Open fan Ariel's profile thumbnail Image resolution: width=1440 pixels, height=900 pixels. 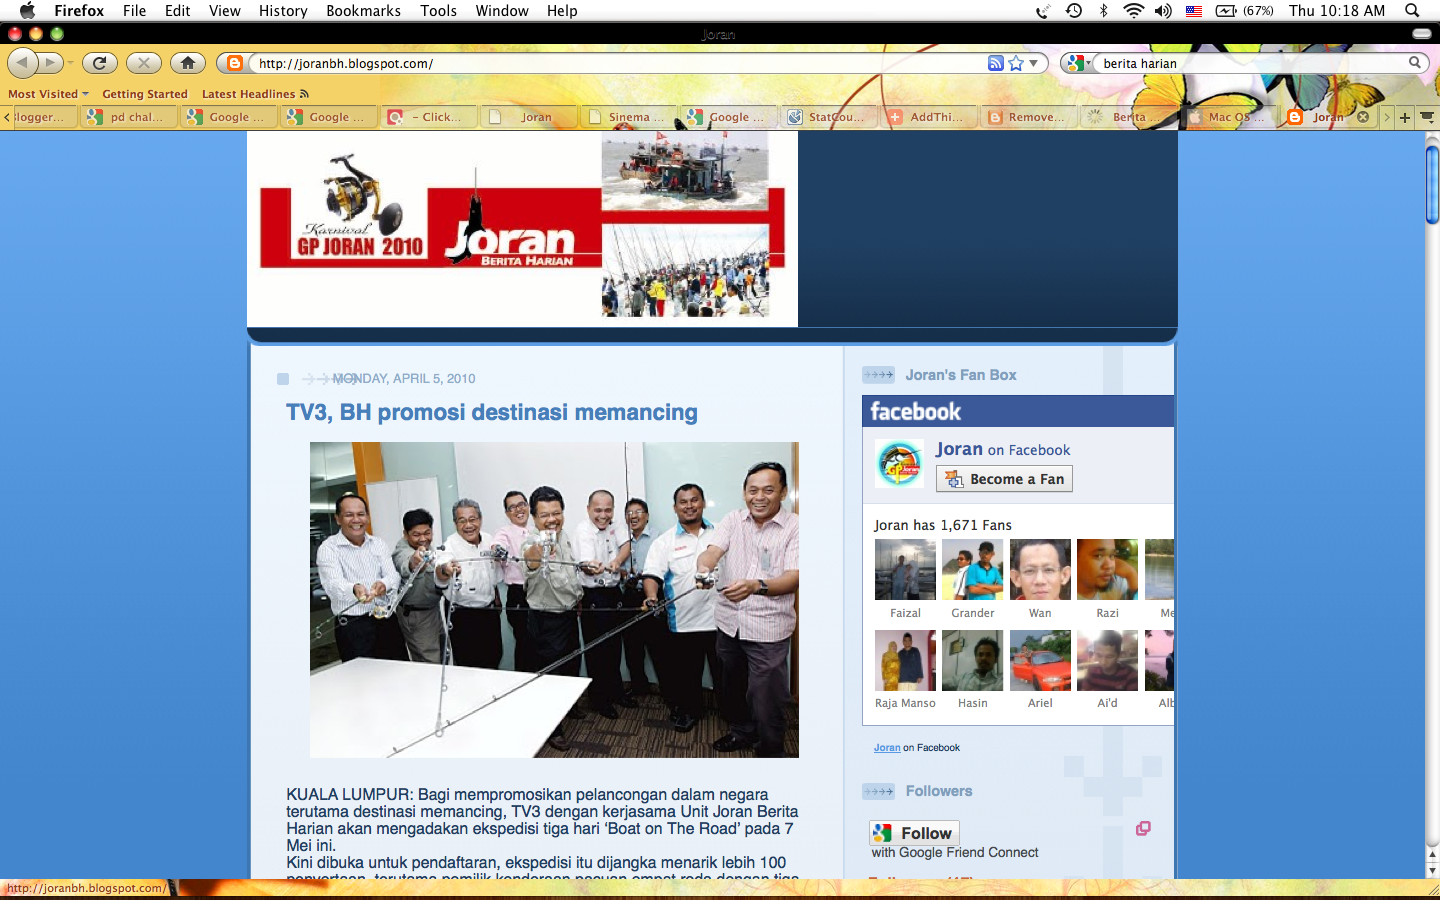pos(1040,660)
